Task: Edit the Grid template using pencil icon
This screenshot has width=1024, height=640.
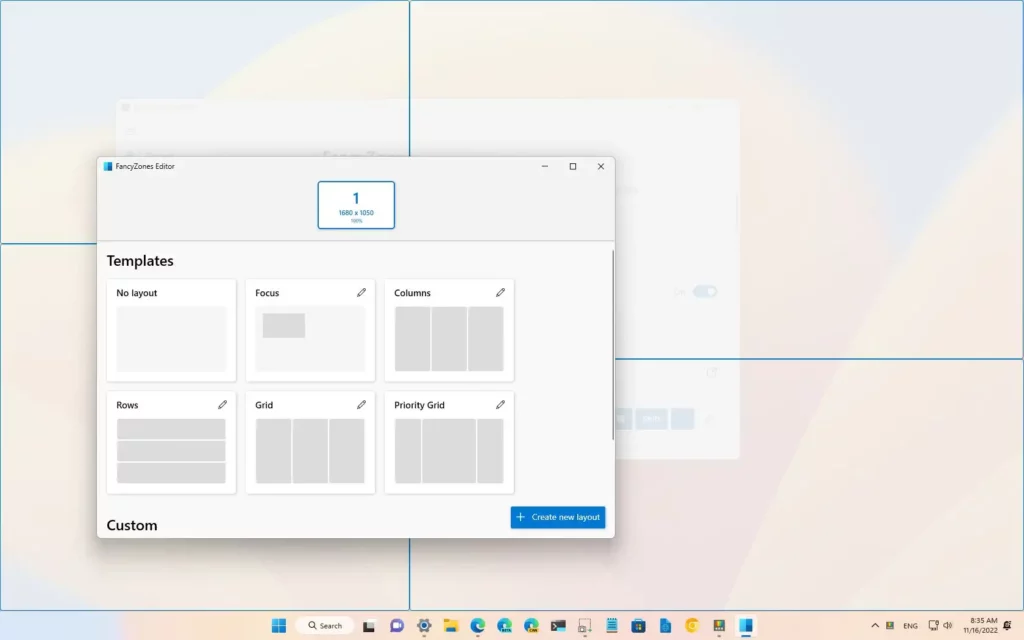Action: click(x=361, y=405)
